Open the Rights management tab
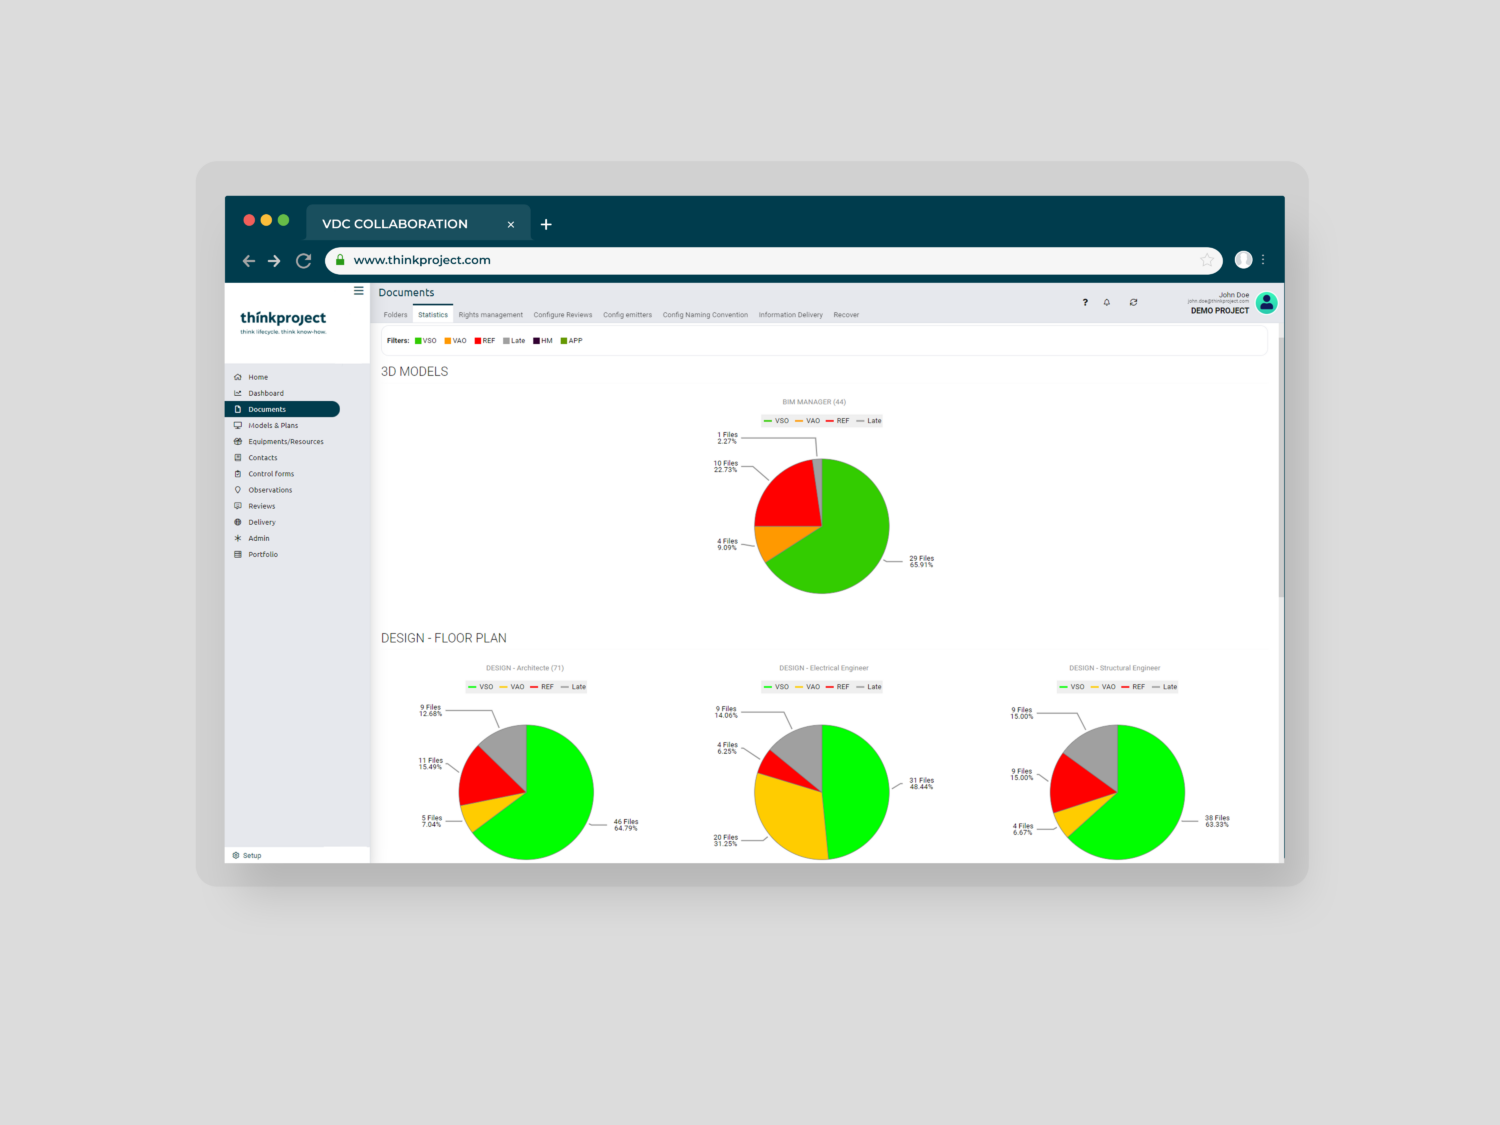The width and height of the screenshot is (1500, 1125). point(490,315)
